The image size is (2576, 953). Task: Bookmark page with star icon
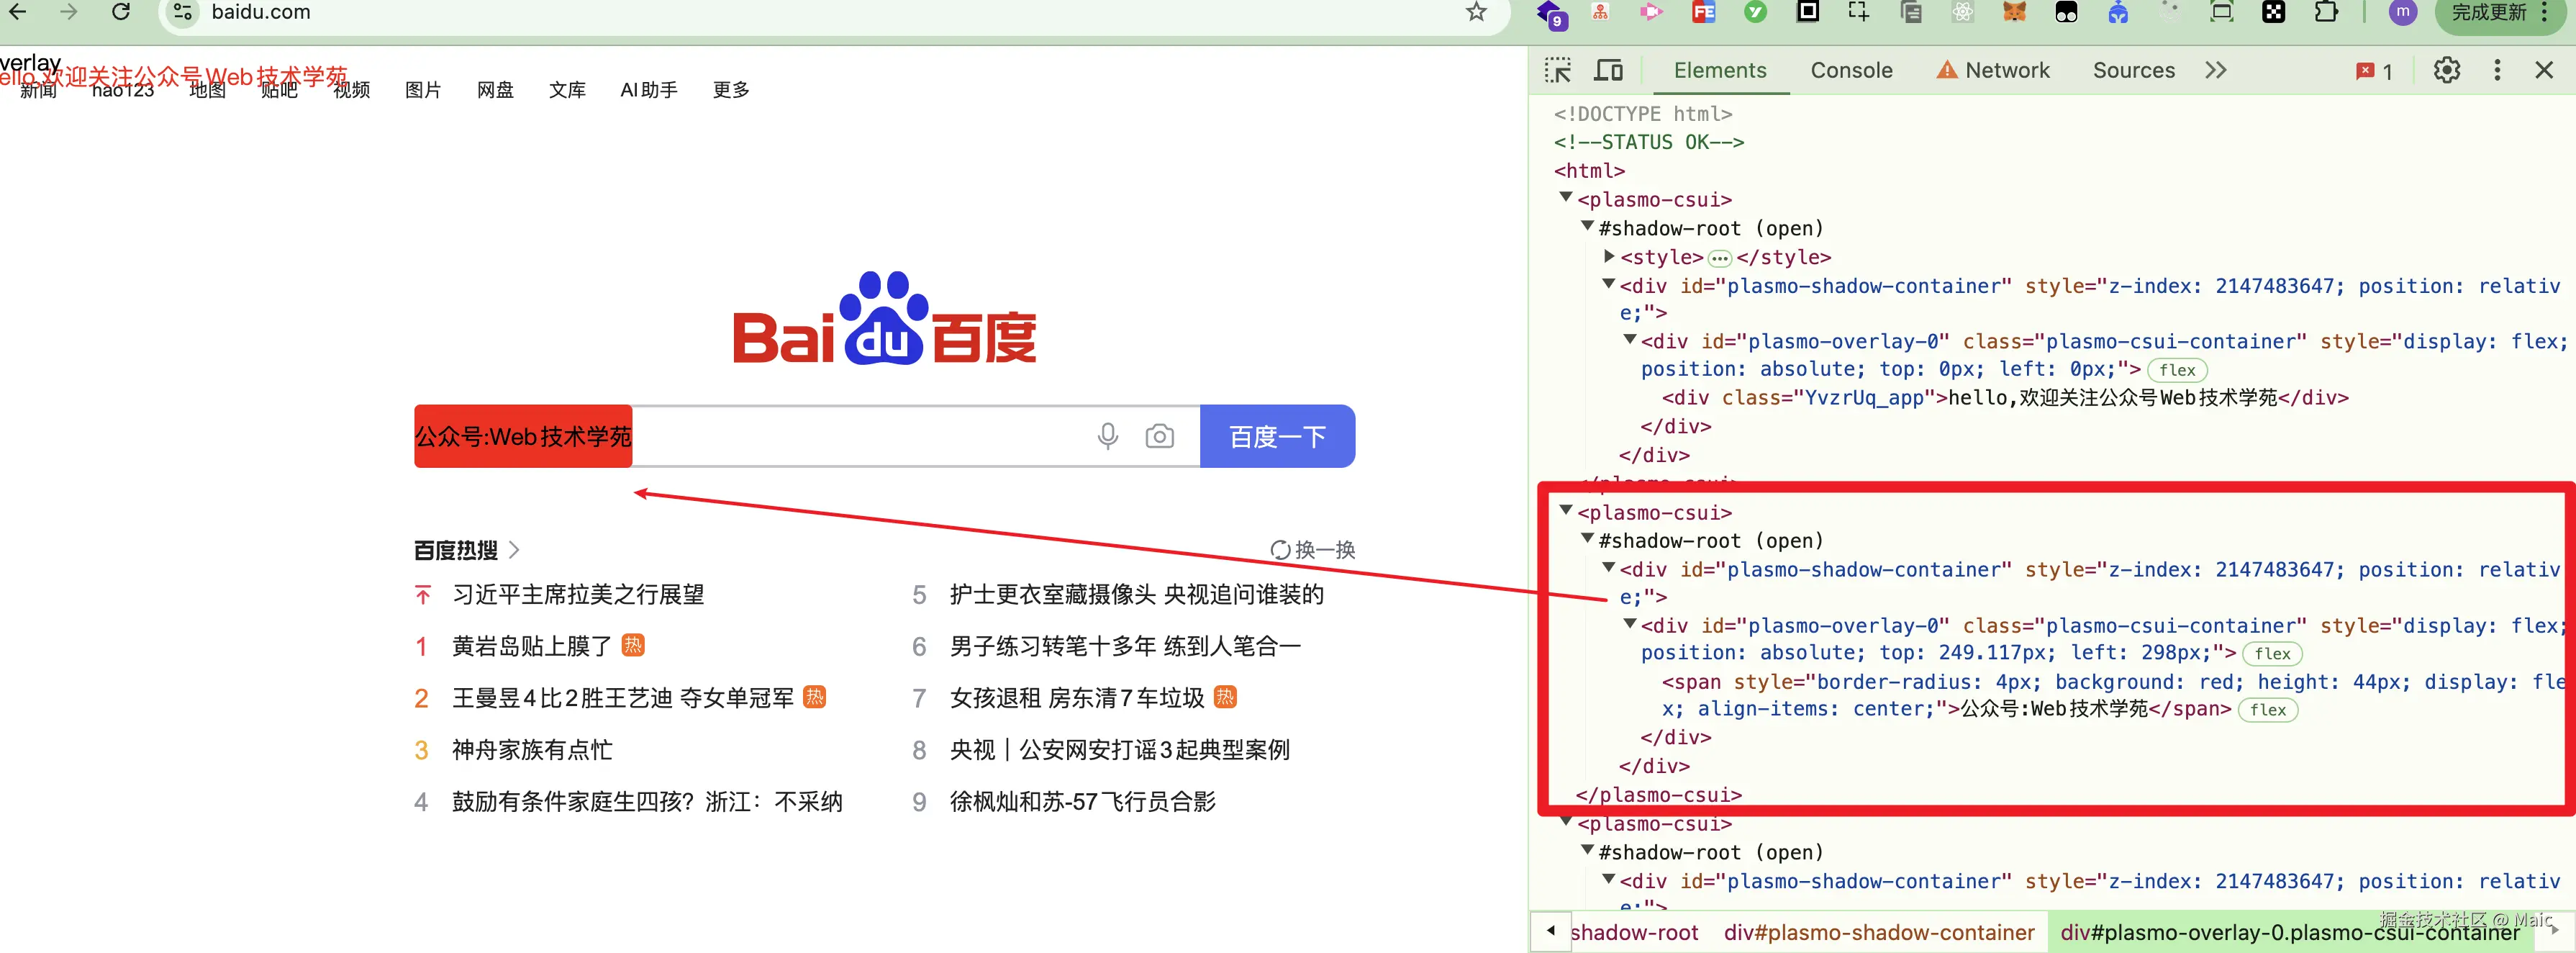point(1476,12)
